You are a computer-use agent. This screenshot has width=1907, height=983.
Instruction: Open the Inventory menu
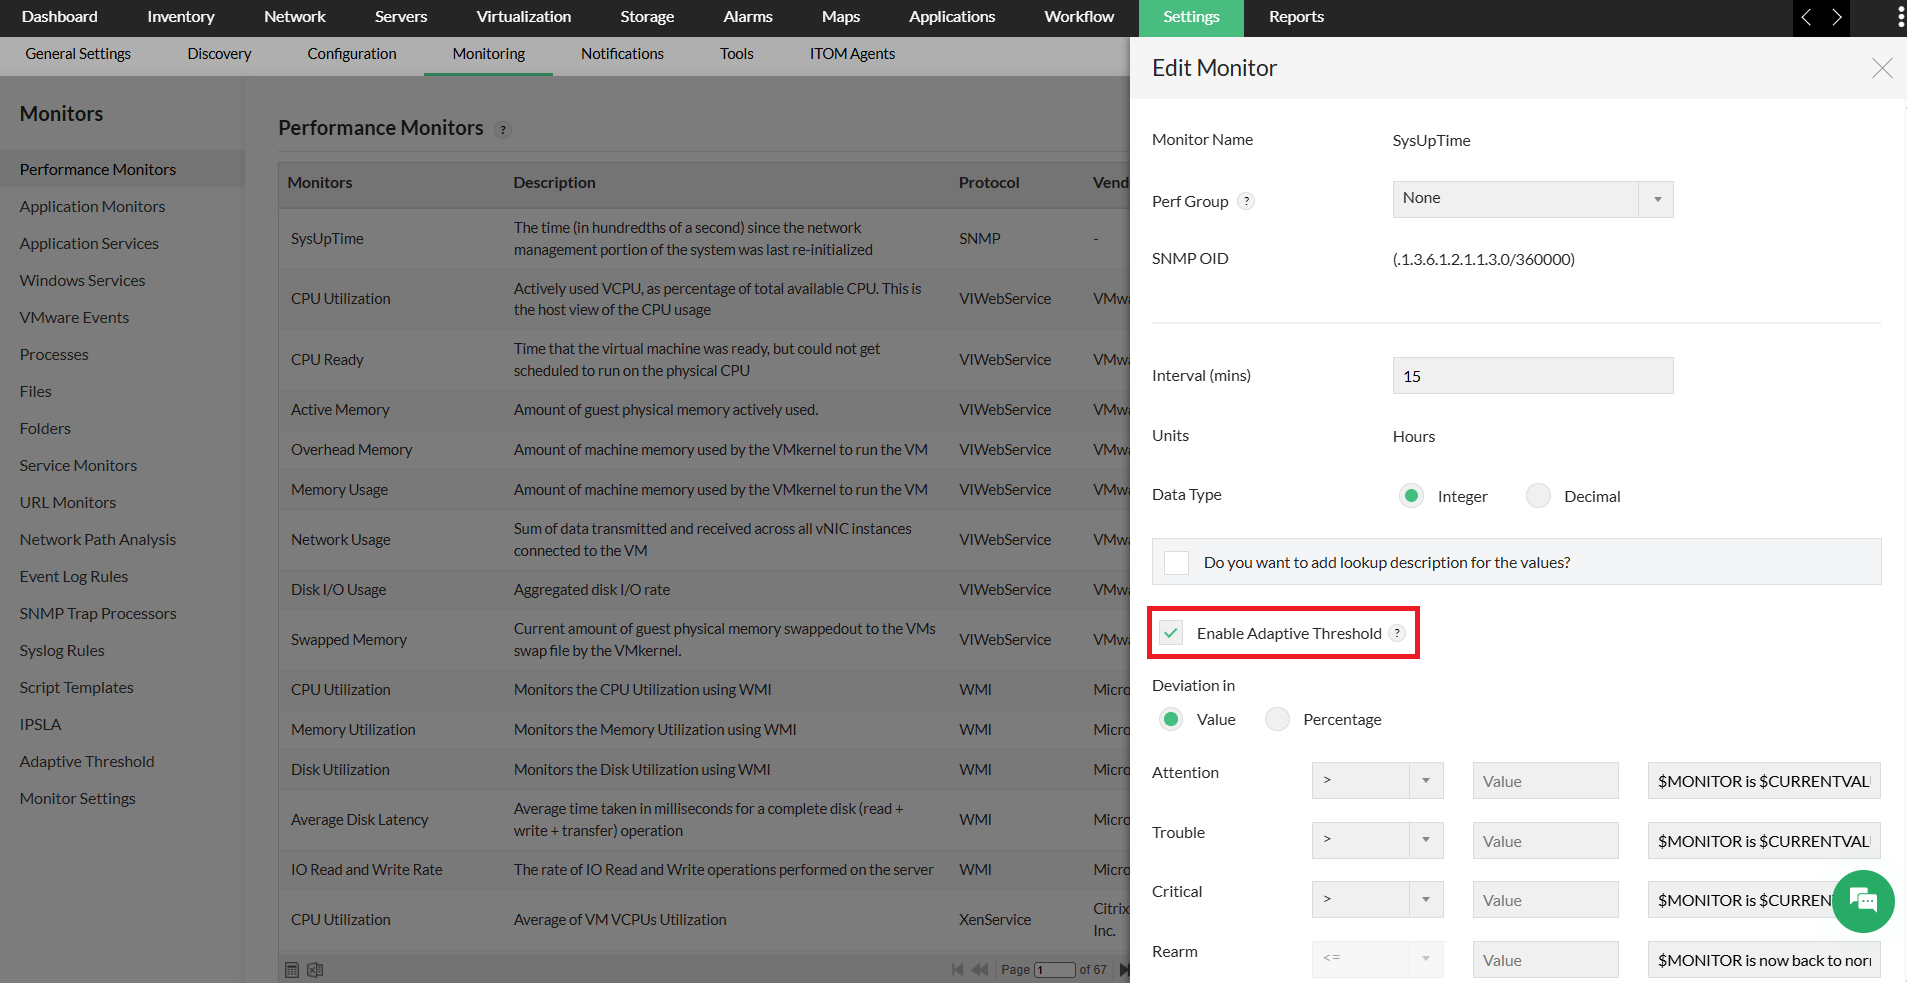[x=181, y=17]
